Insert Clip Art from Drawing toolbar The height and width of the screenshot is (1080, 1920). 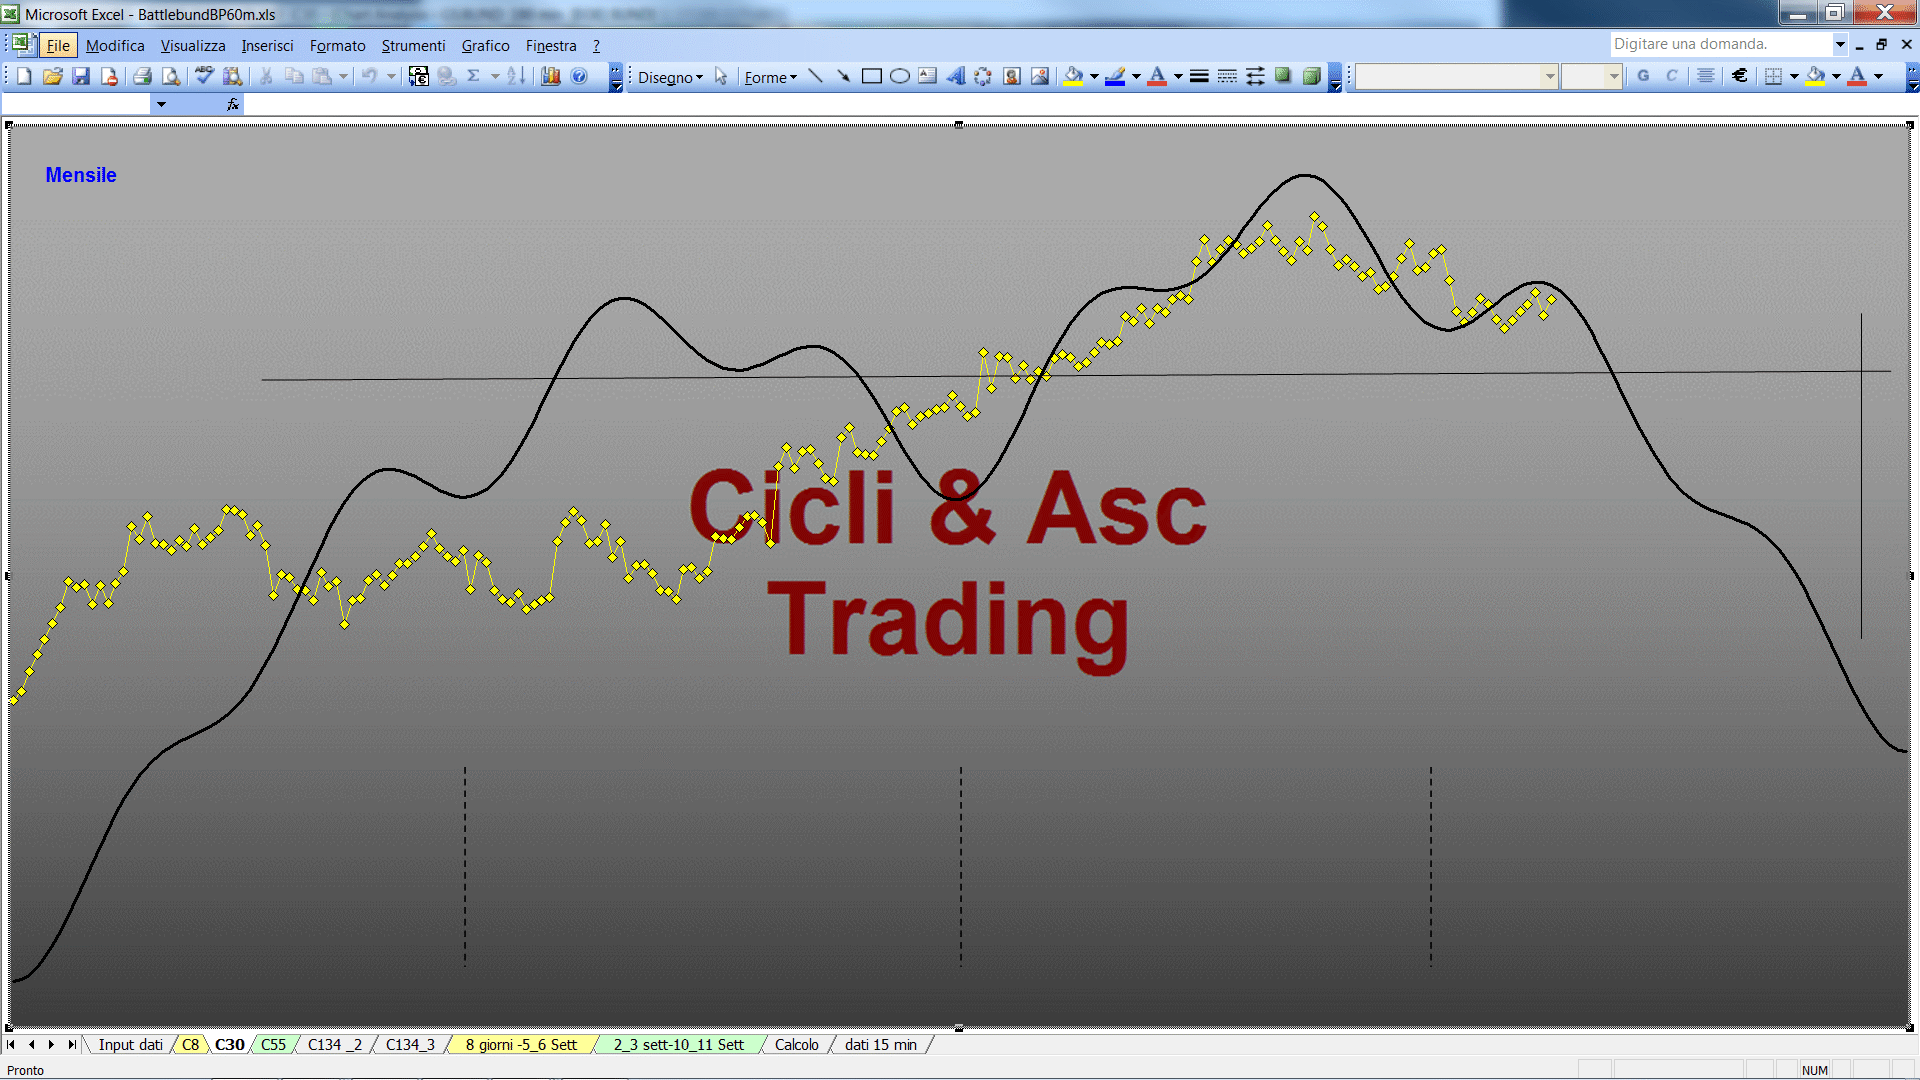(1012, 76)
